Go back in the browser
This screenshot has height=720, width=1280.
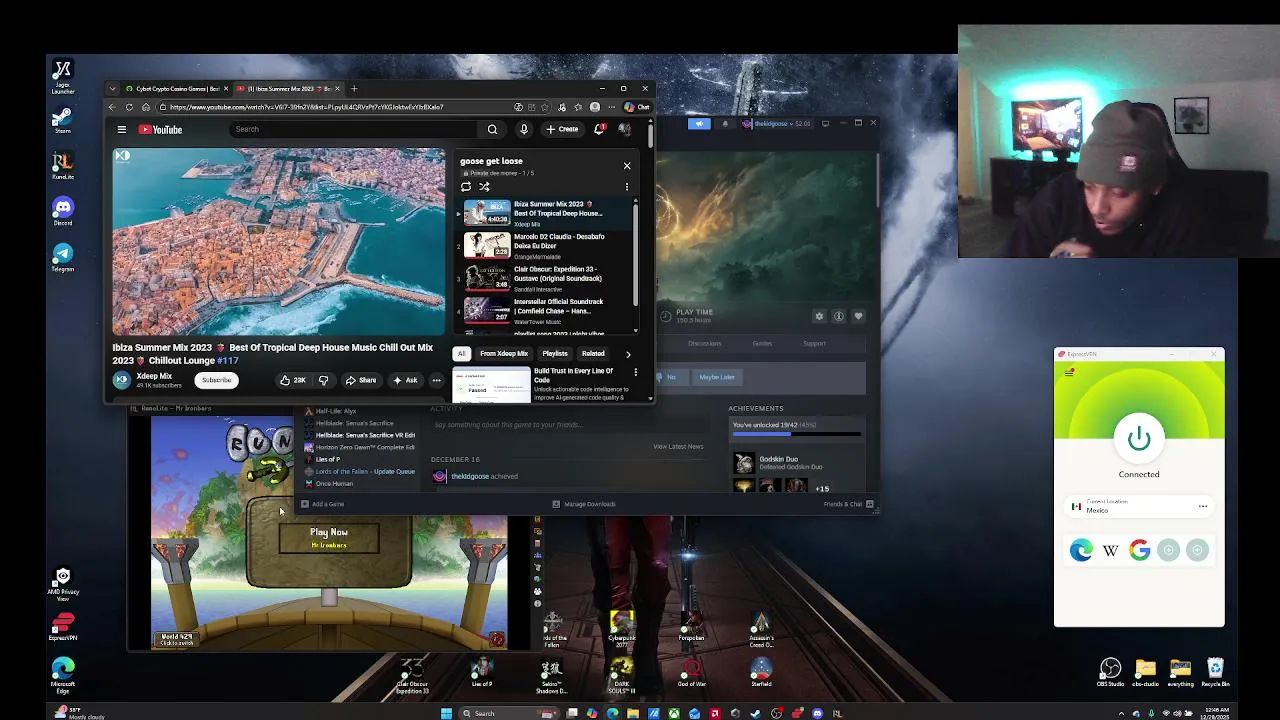(x=112, y=107)
